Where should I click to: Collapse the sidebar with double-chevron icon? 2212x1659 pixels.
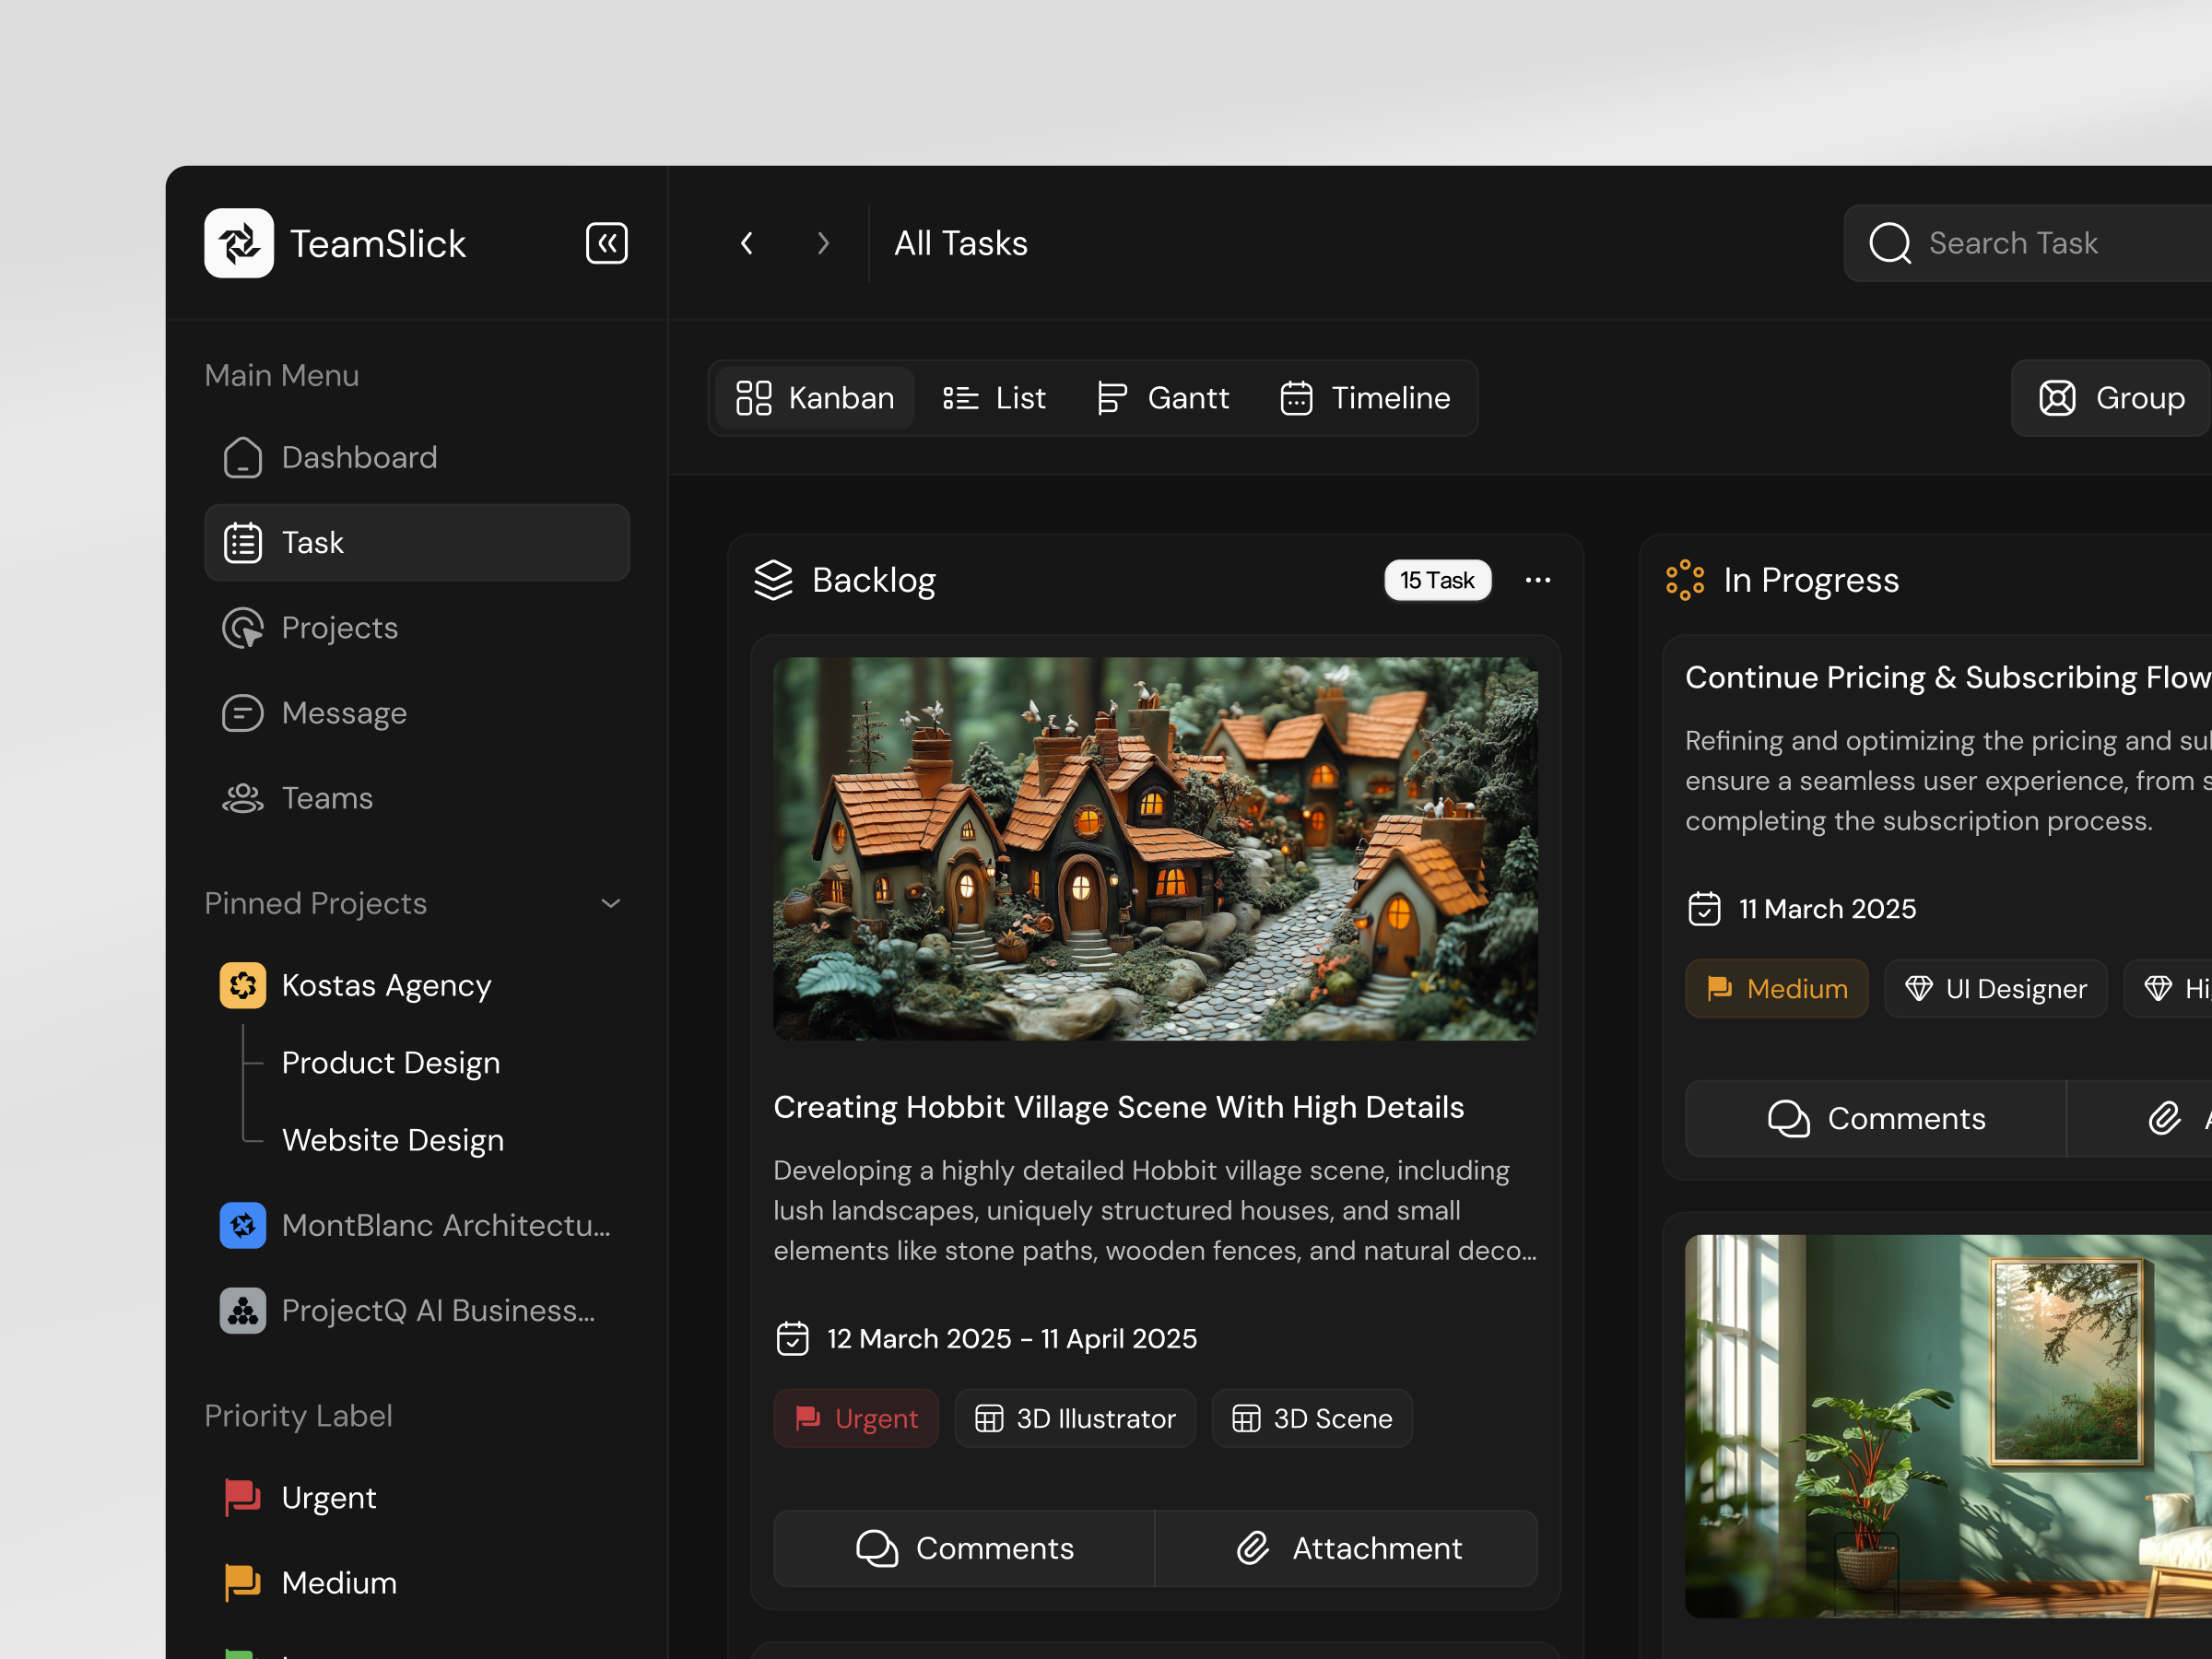pyautogui.click(x=607, y=243)
